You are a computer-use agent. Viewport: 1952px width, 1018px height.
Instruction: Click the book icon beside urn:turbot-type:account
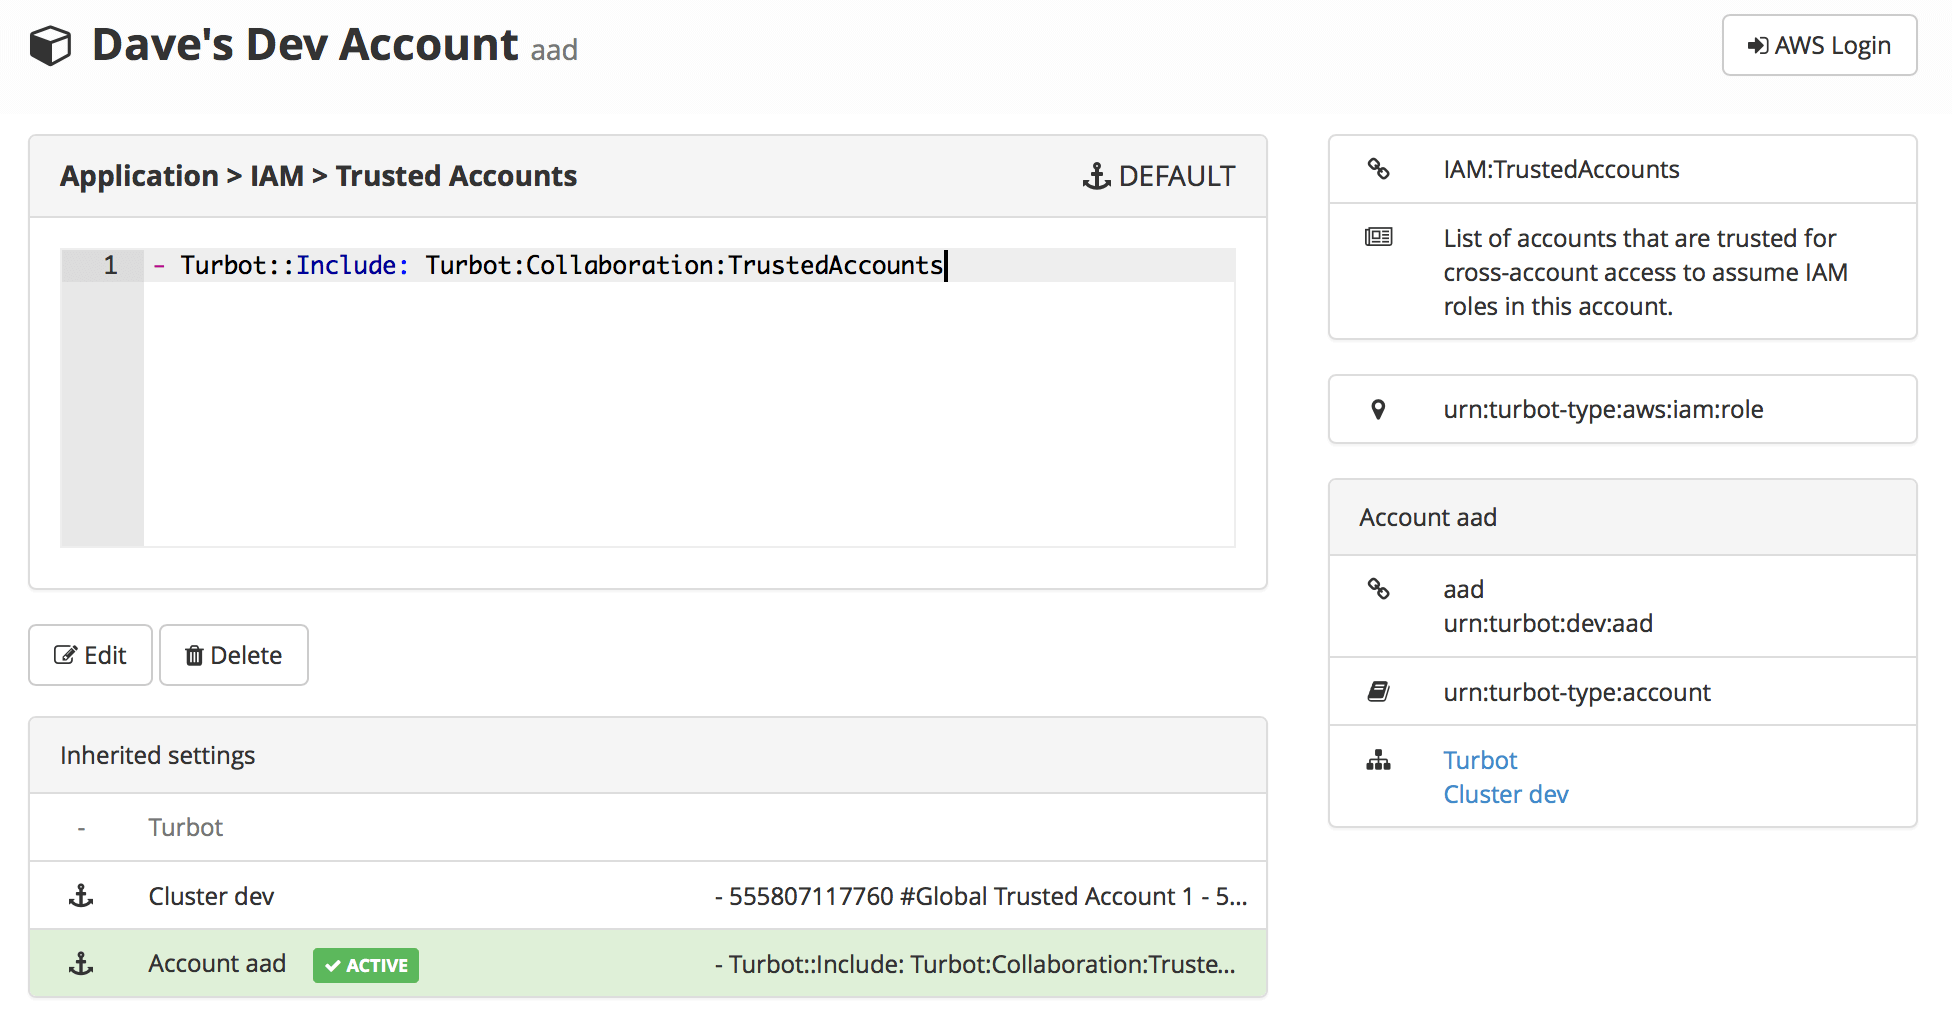(x=1378, y=691)
